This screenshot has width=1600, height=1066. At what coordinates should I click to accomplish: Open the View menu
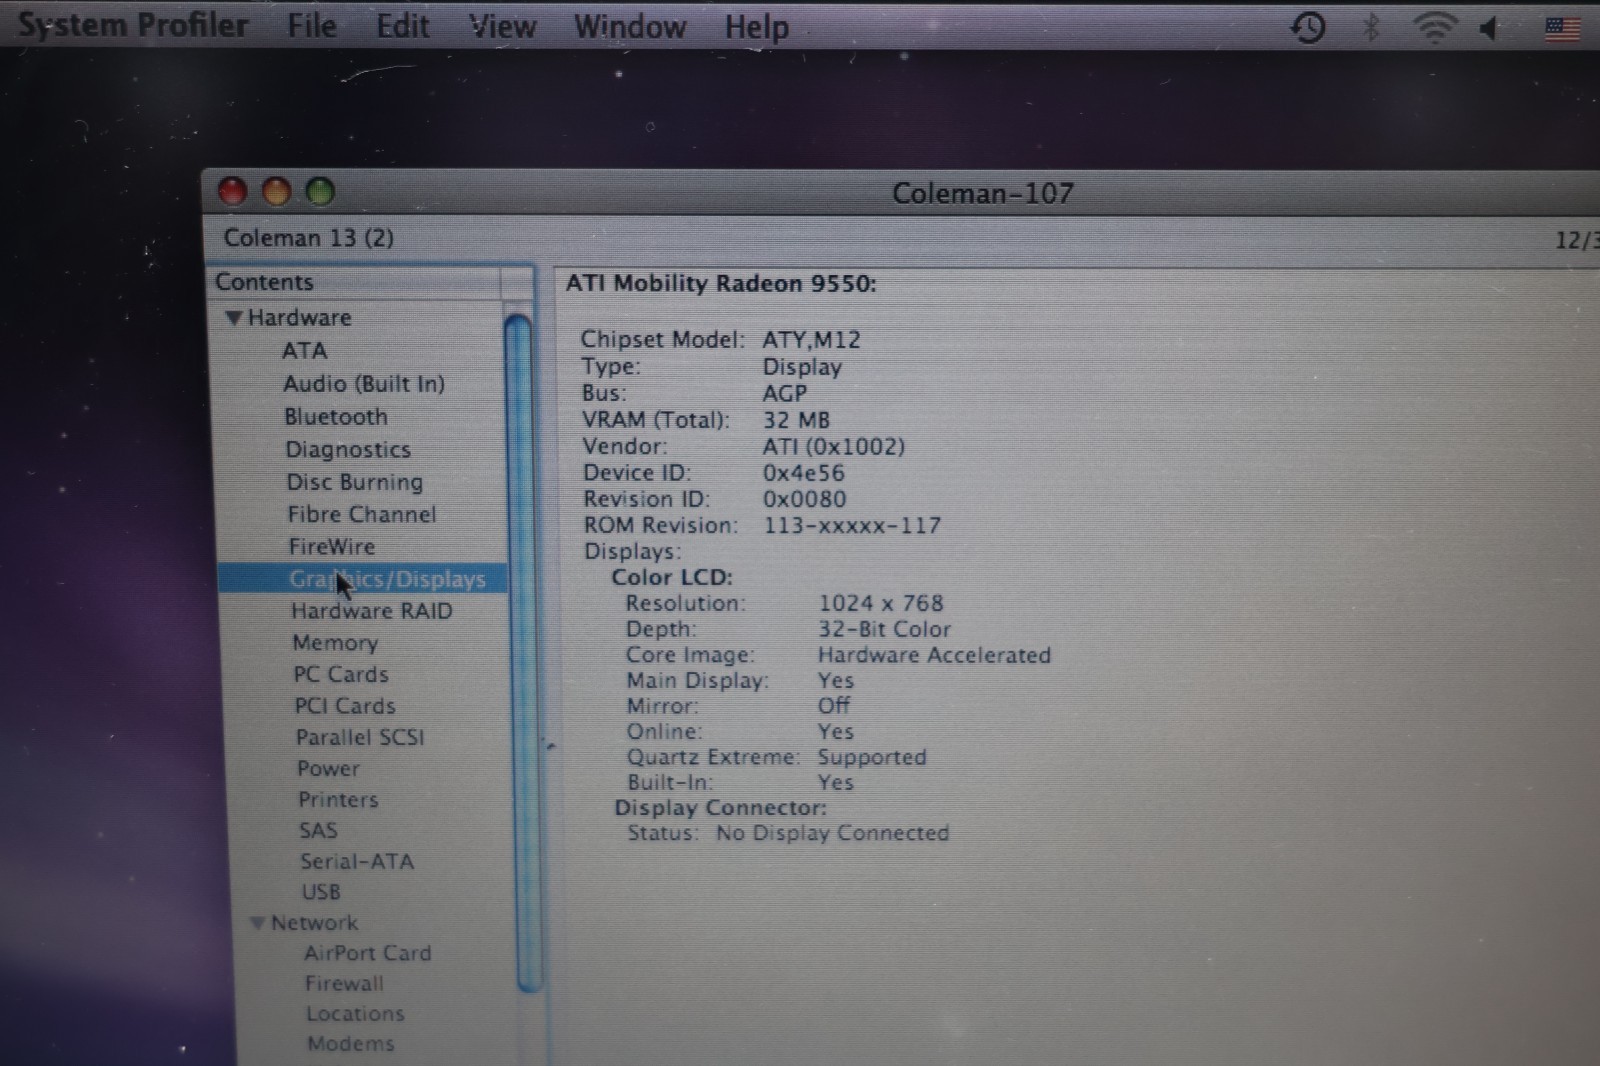pyautogui.click(x=503, y=27)
